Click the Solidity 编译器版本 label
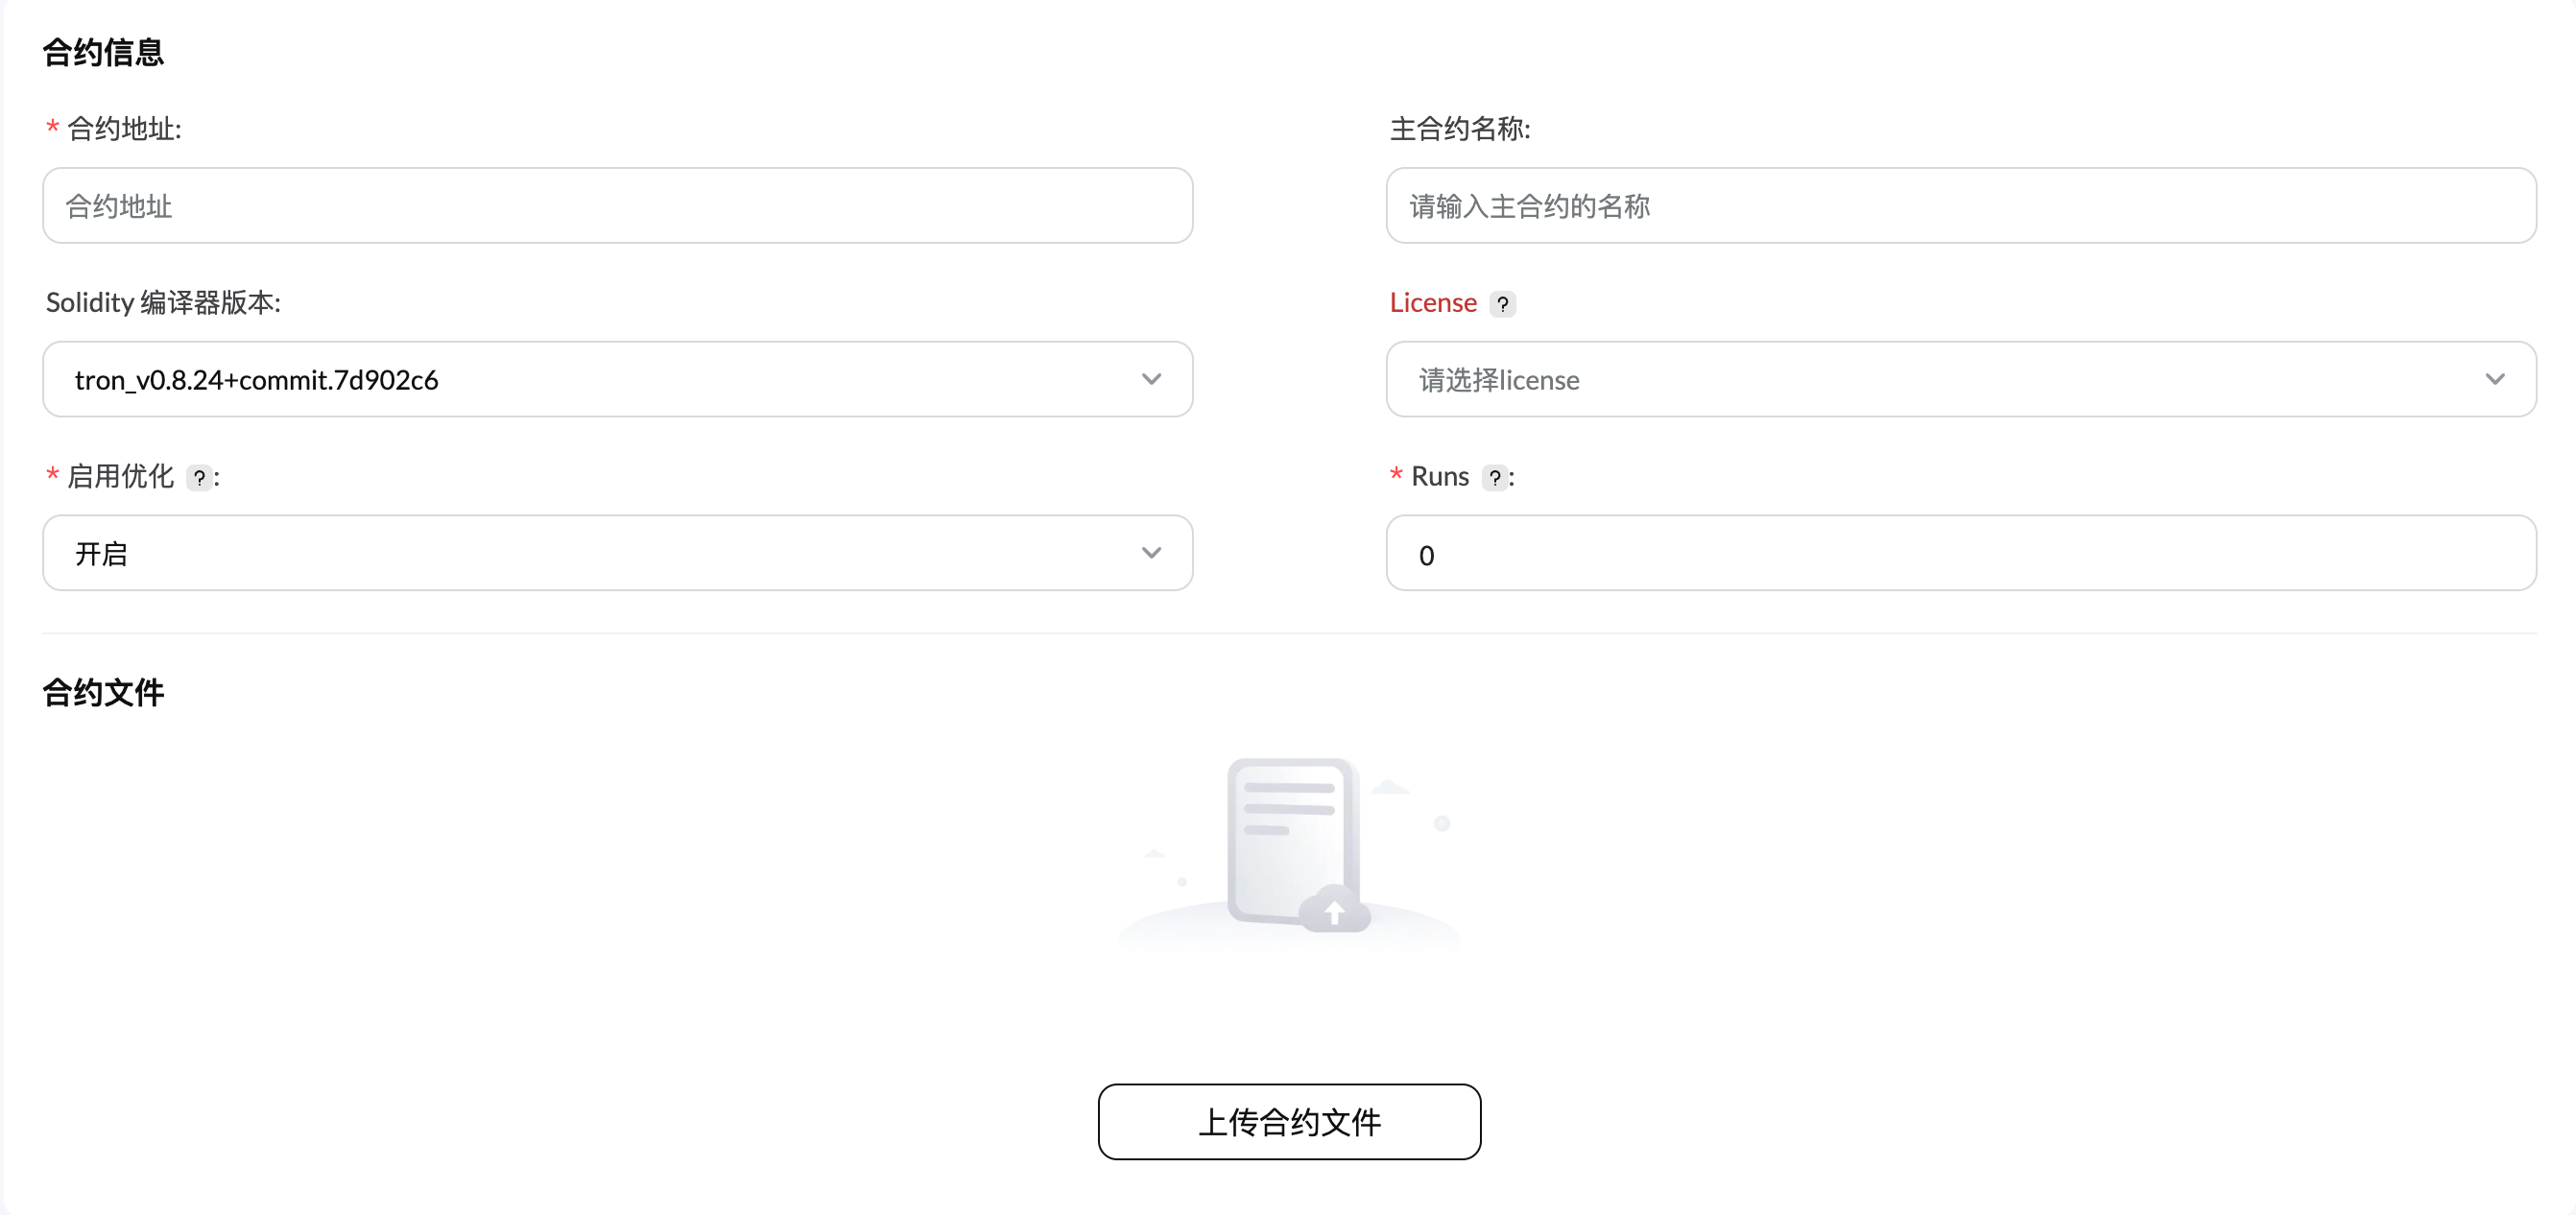Viewport: 2576px width, 1215px height. (x=163, y=302)
